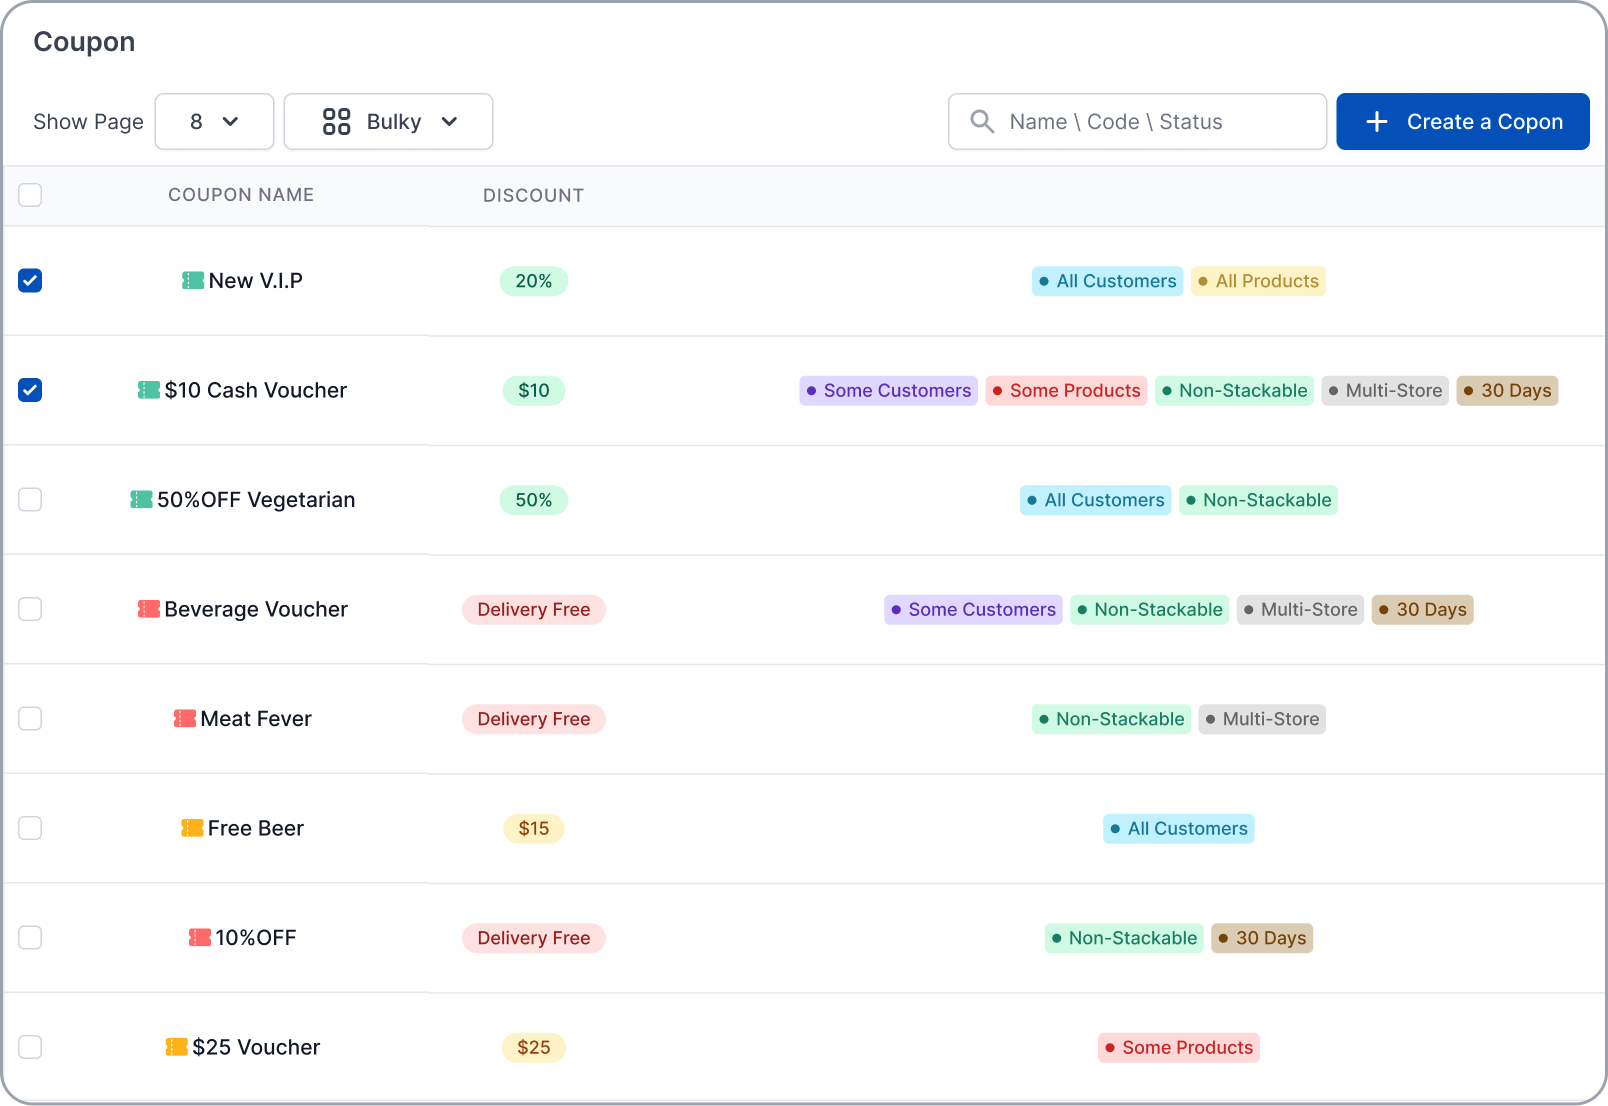Viewport: 1608px width, 1106px height.
Task: Toggle the select-all checkbox in table header
Action: (30, 195)
